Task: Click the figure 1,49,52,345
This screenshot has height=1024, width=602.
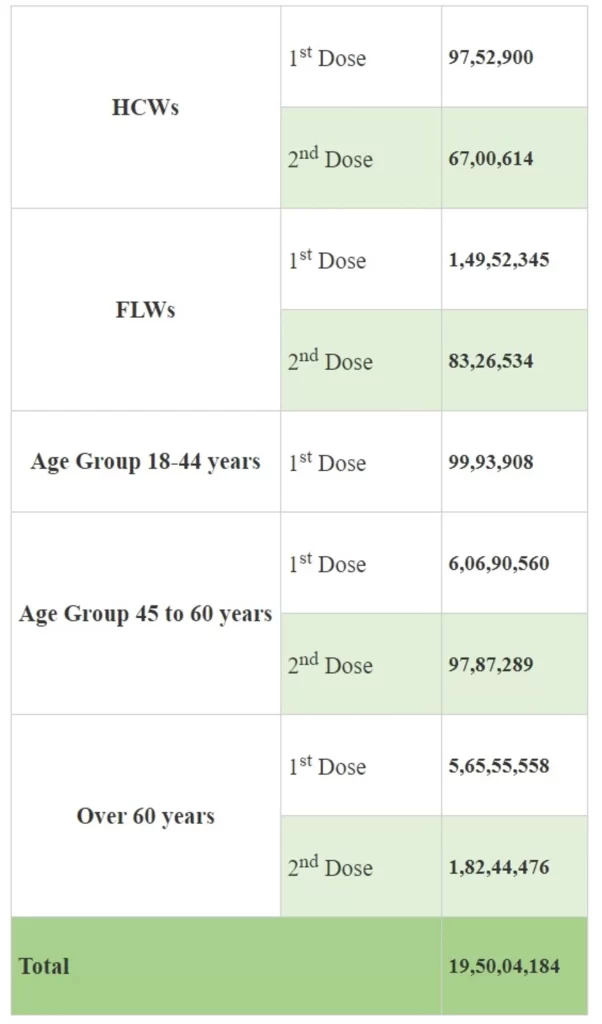Action: point(499,260)
